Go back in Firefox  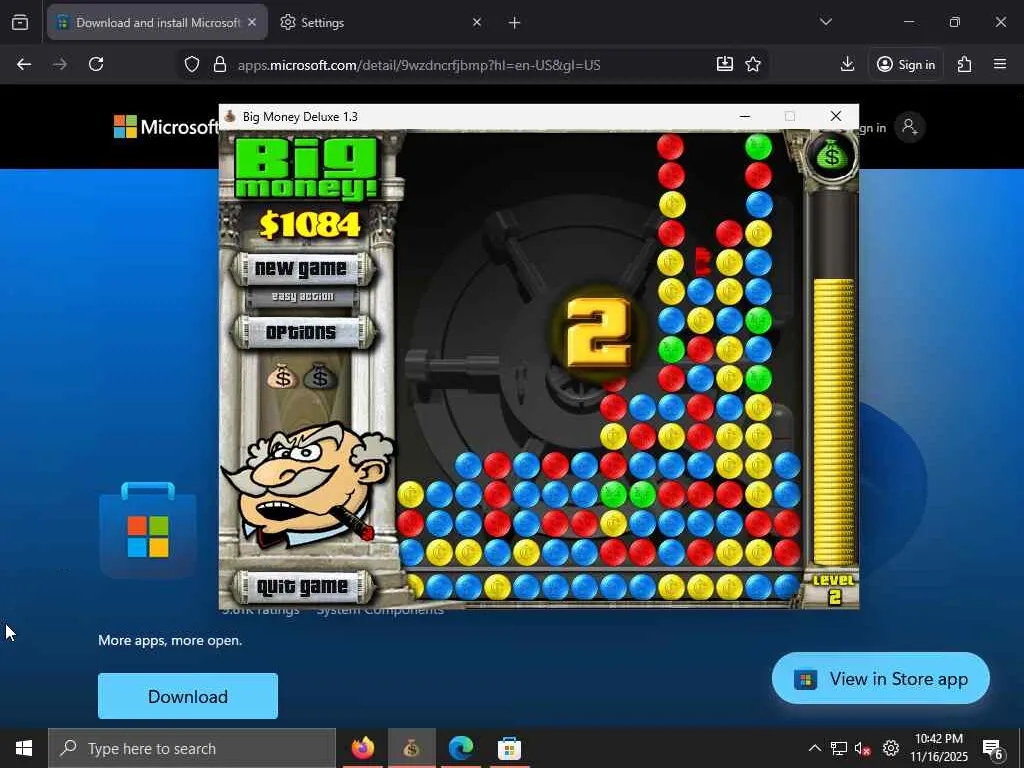tap(24, 64)
